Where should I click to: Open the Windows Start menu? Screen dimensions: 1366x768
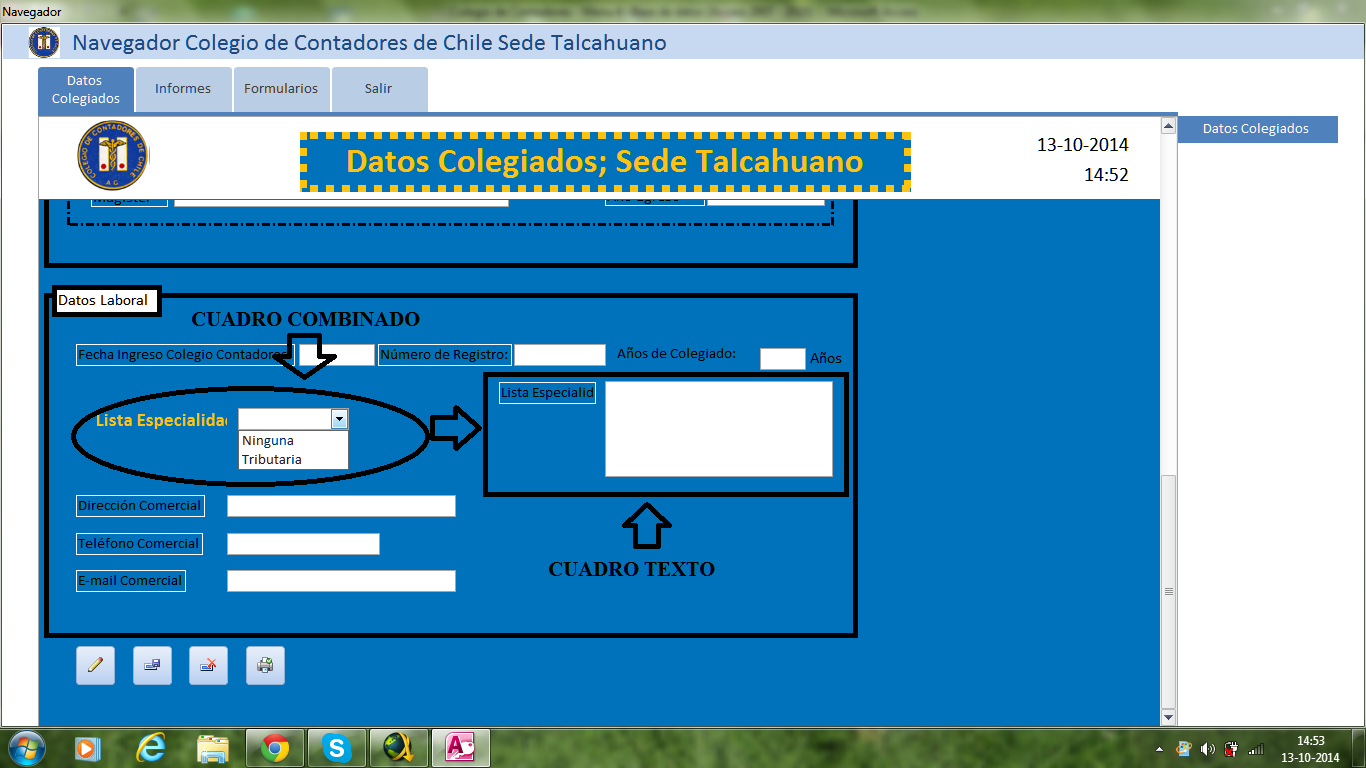26,748
